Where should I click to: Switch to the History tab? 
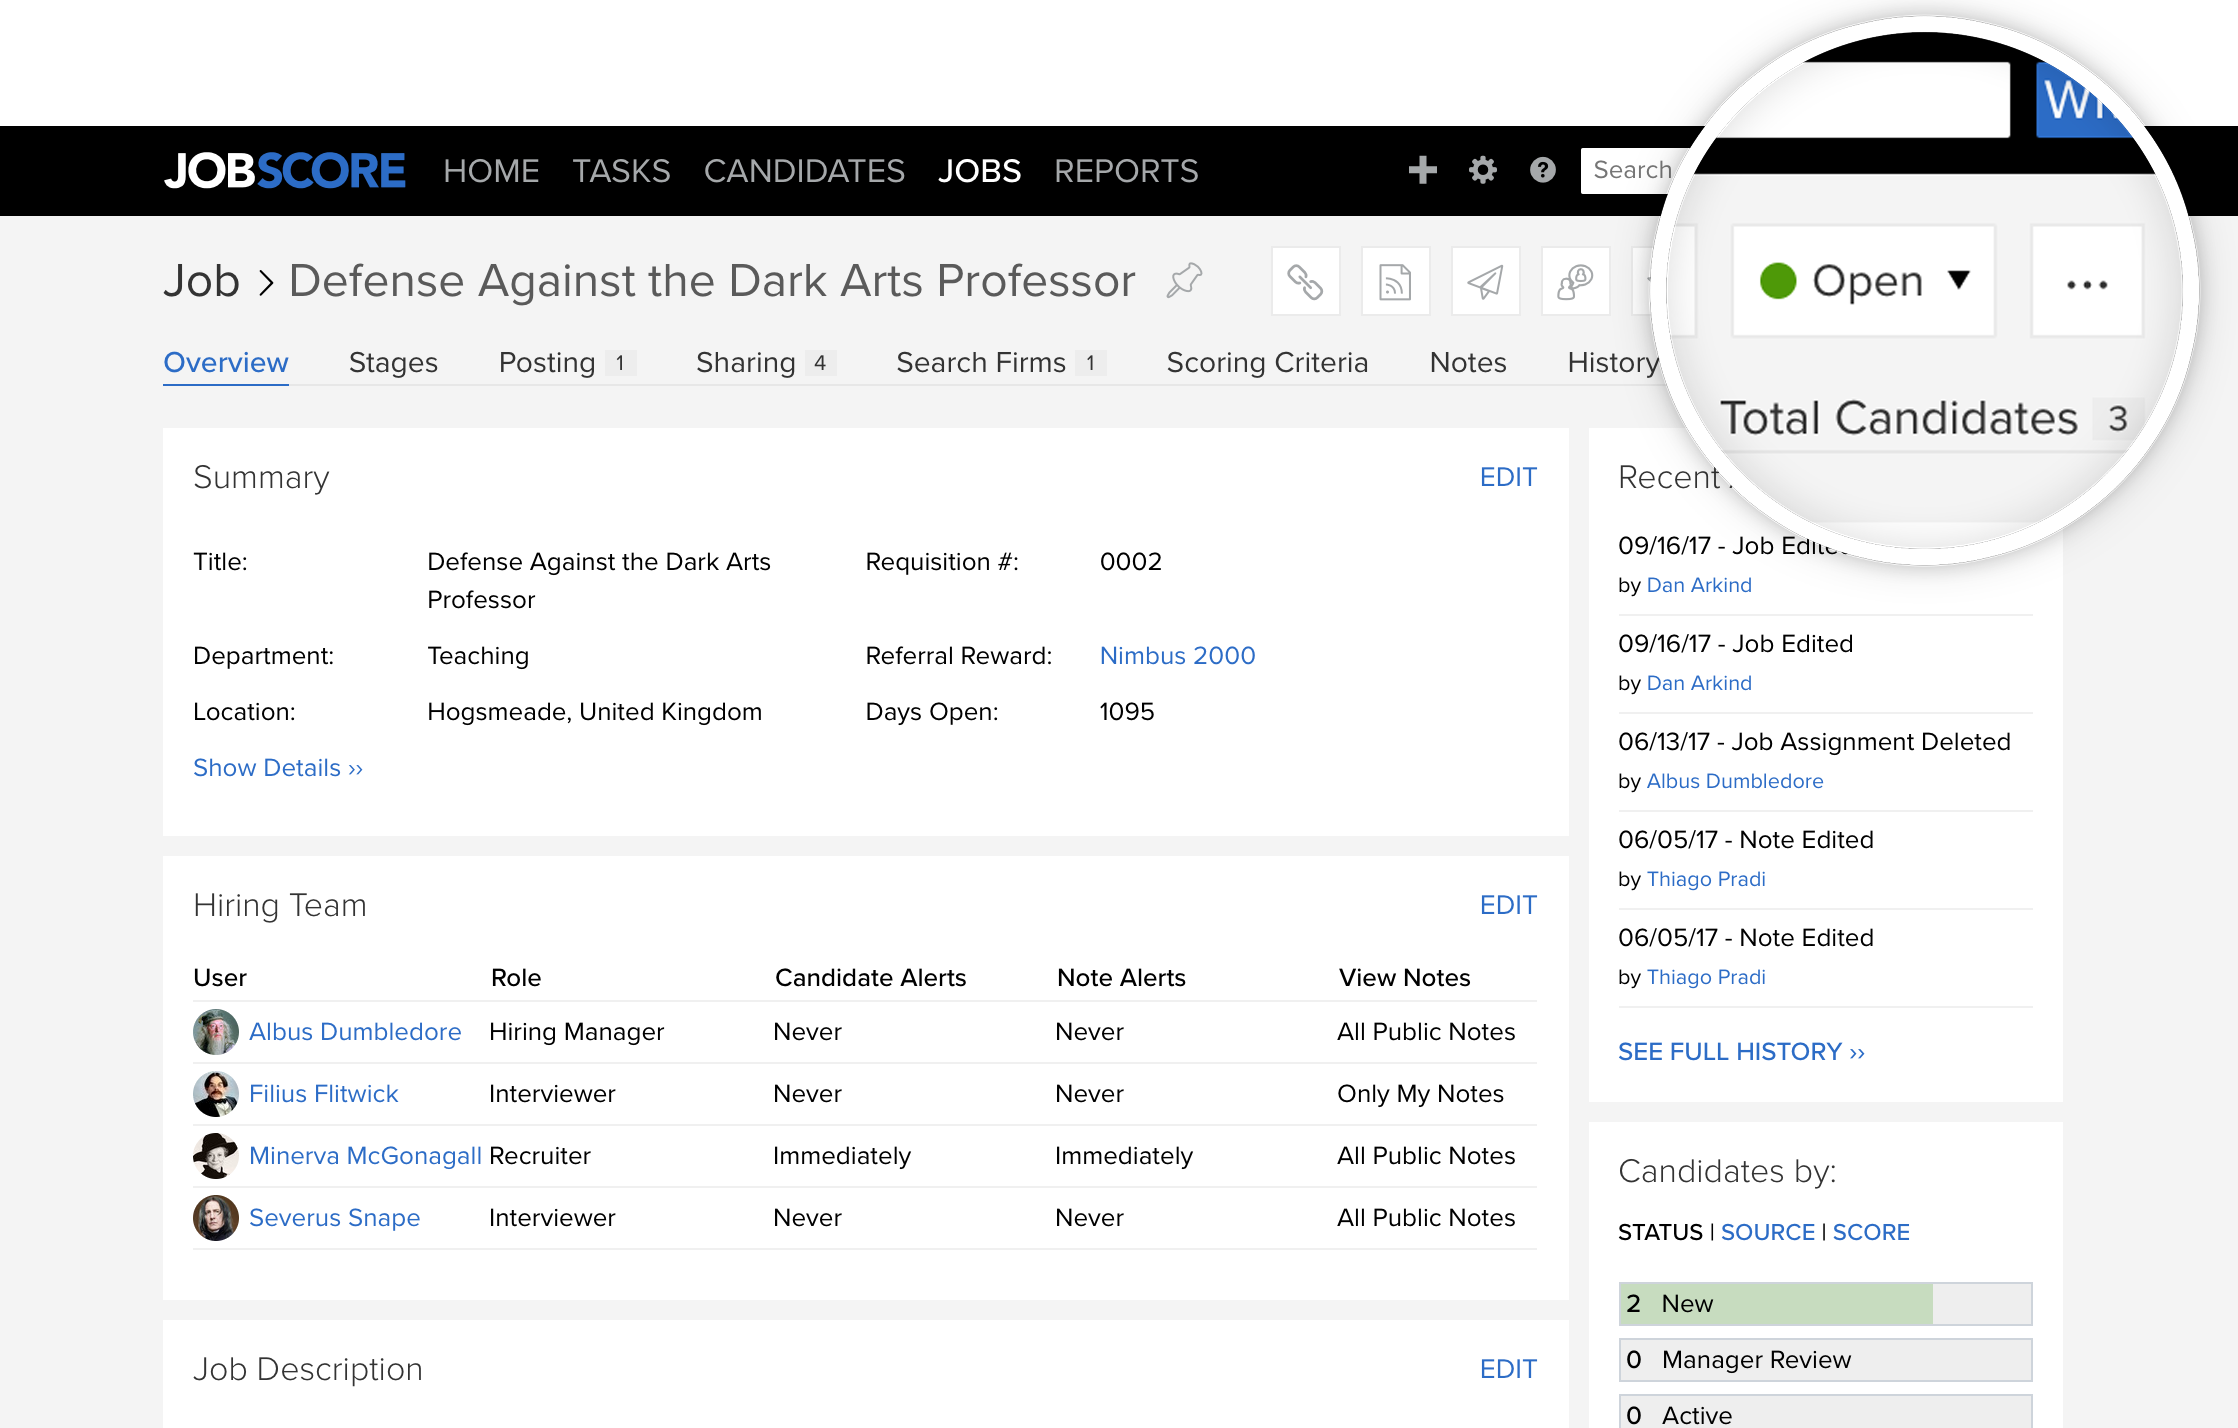point(1613,362)
